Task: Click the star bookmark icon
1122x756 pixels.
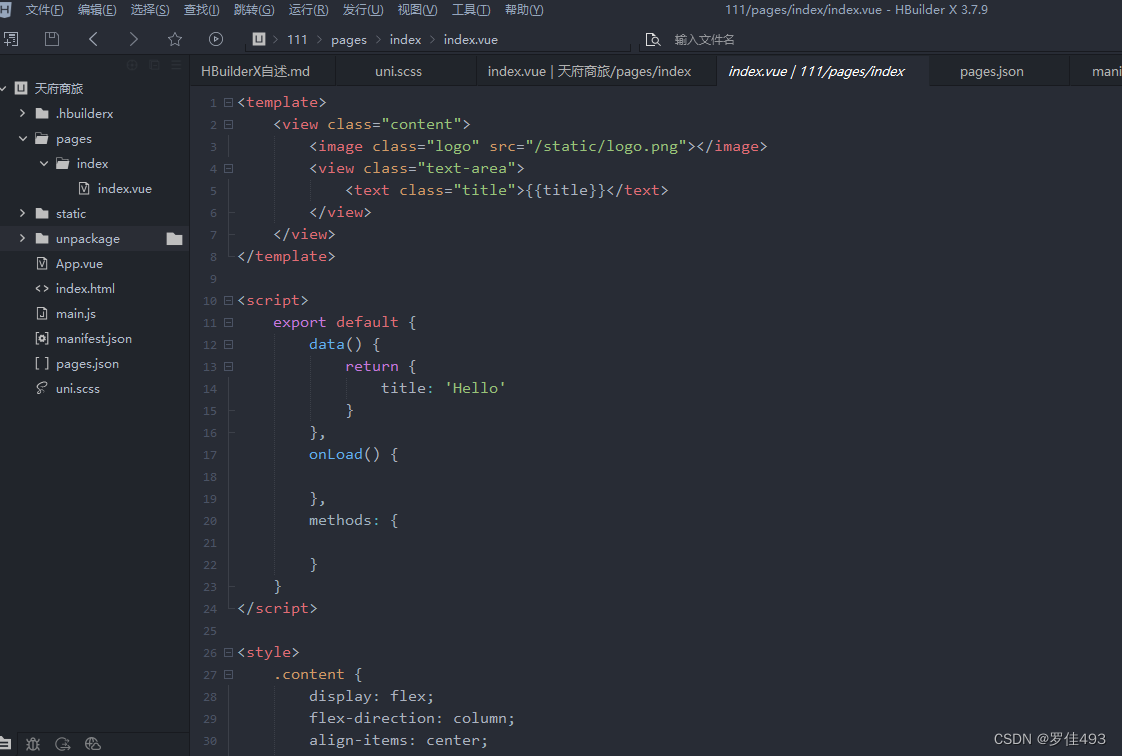Action: pos(175,39)
